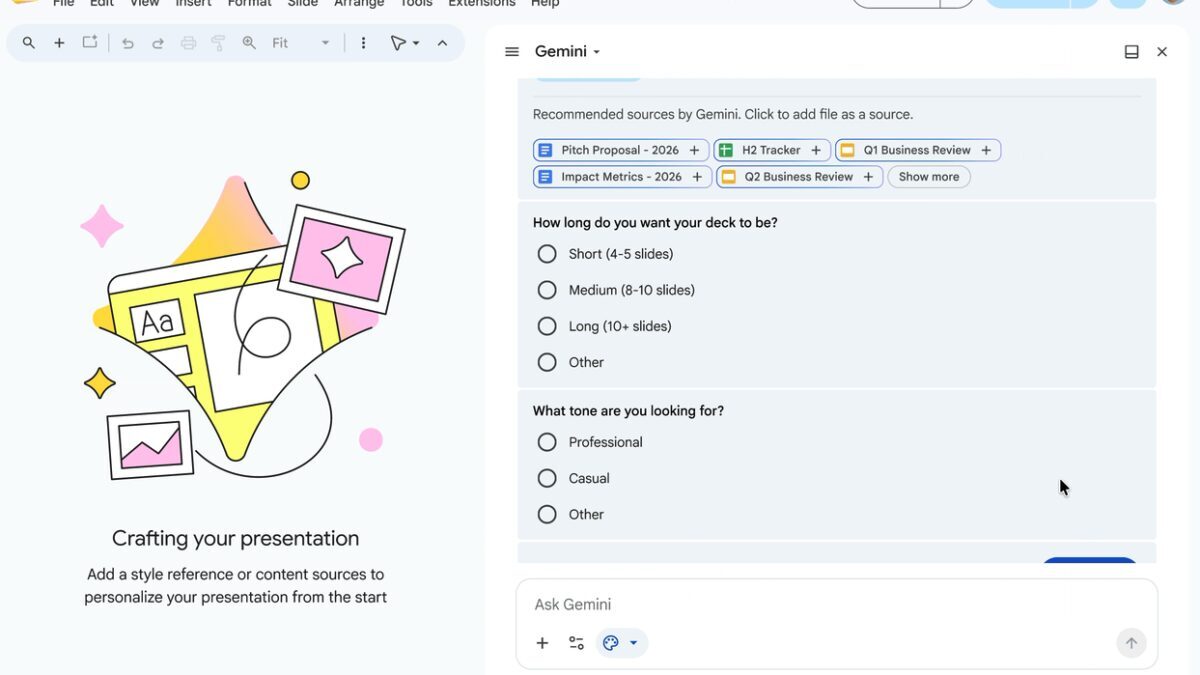Choose Other for tone
Viewport: 1200px width, 675px height.
(547, 514)
